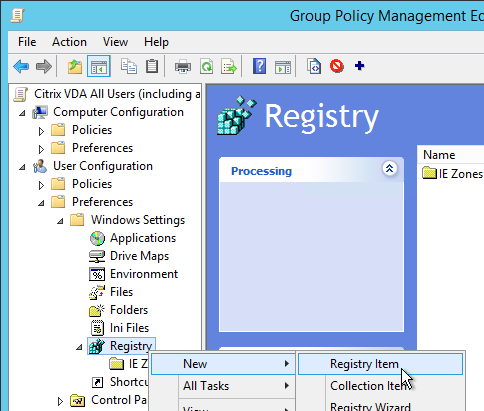This screenshot has width=484, height=411.
Task: Collapse the User Configuration node
Action: coord(22,167)
